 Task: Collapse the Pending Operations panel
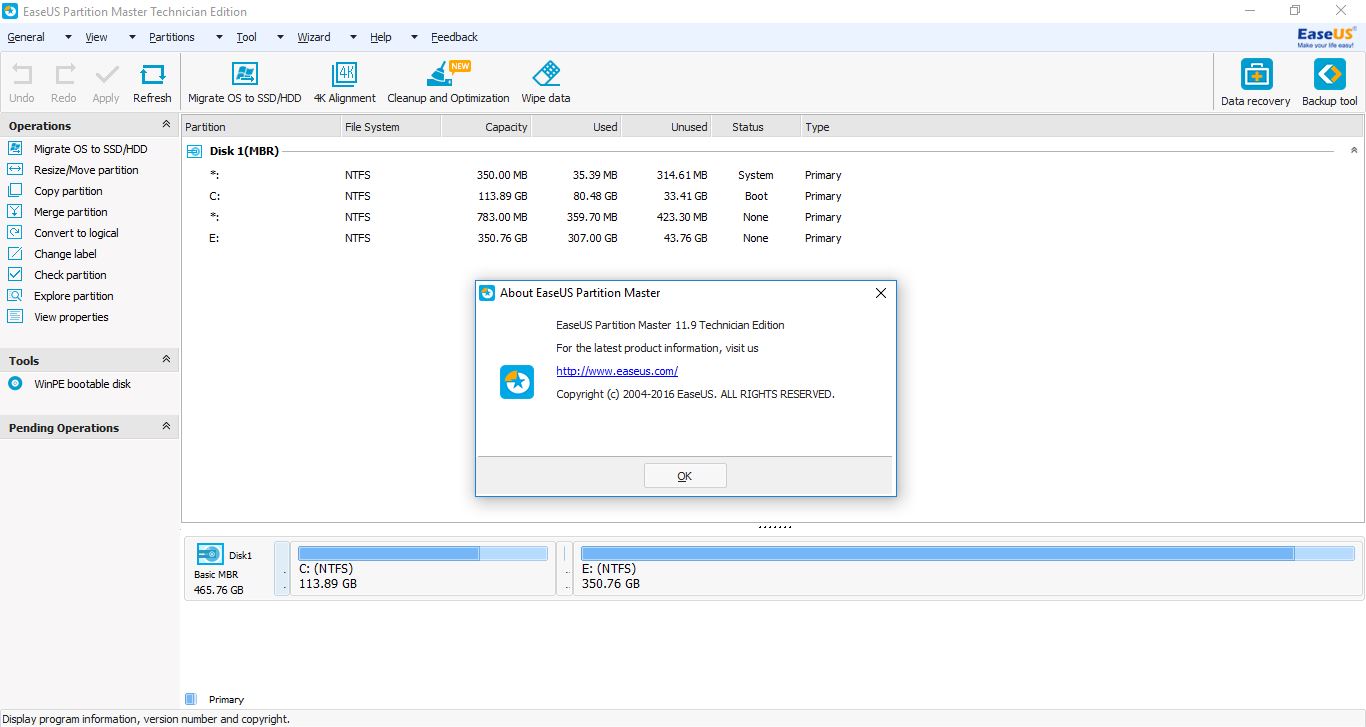point(166,427)
